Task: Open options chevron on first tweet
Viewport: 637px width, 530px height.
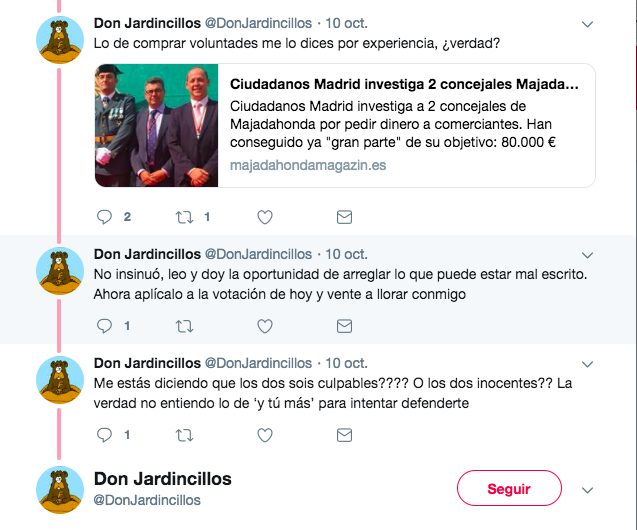Action: pyautogui.click(x=587, y=24)
